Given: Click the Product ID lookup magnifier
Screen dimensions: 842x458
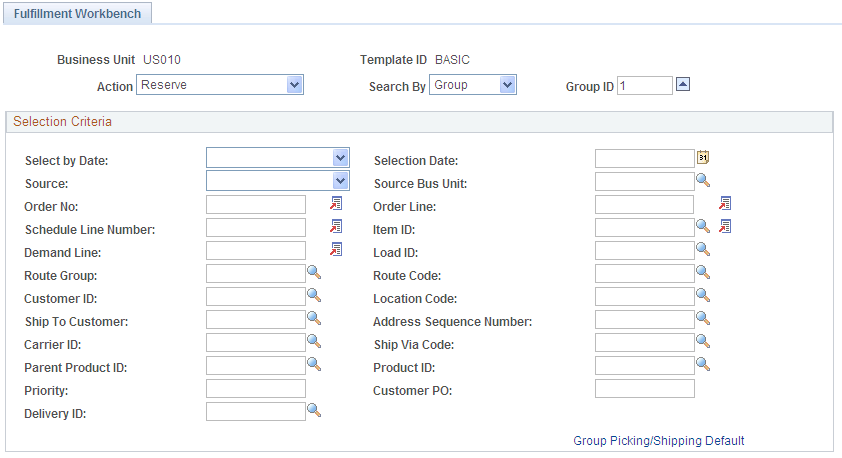Looking at the screenshot, I should [703, 365].
